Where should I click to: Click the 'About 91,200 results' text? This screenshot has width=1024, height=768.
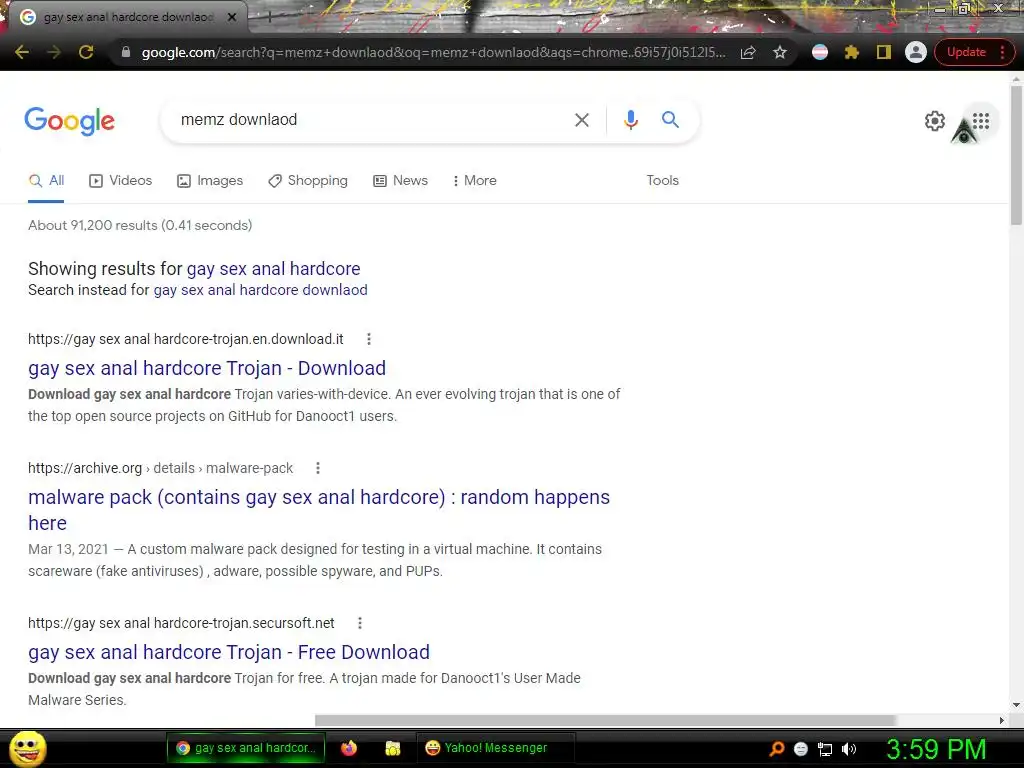pyautogui.click(x=140, y=225)
